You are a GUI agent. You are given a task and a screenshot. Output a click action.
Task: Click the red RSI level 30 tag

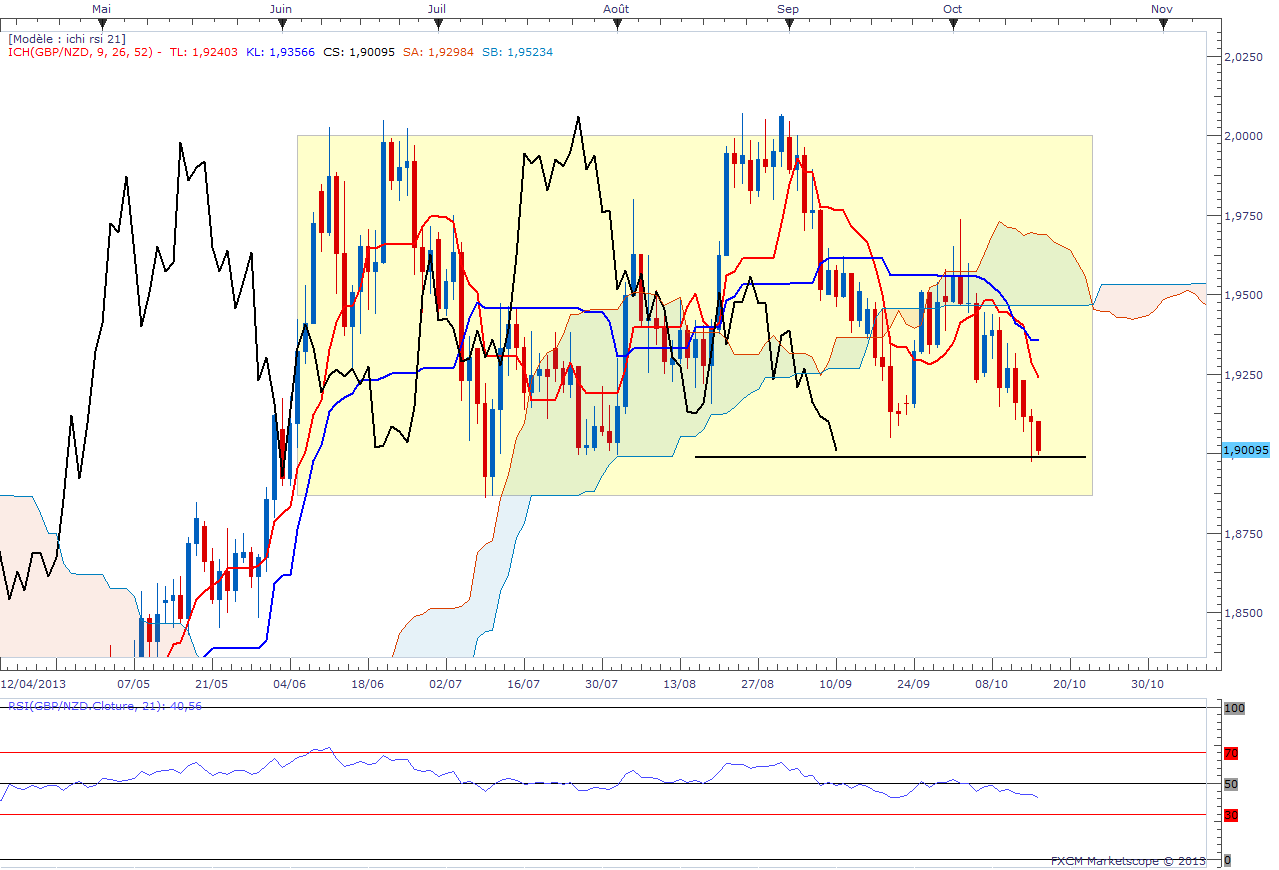pyautogui.click(x=1231, y=815)
